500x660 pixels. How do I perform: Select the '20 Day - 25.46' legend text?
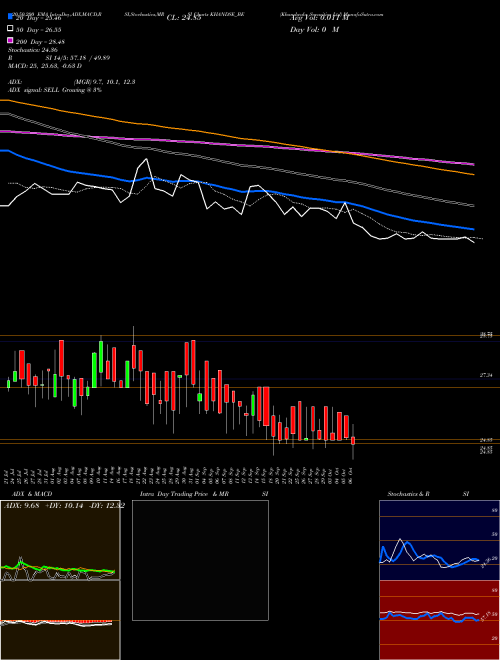coord(39,18)
